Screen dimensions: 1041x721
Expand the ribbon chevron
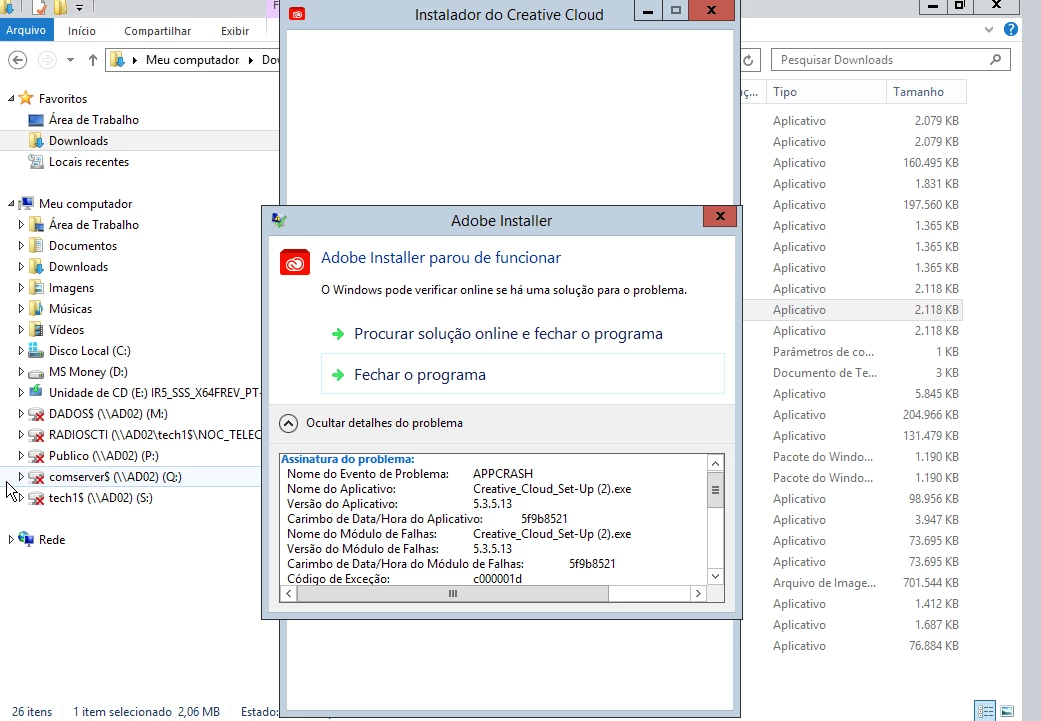click(x=989, y=29)
